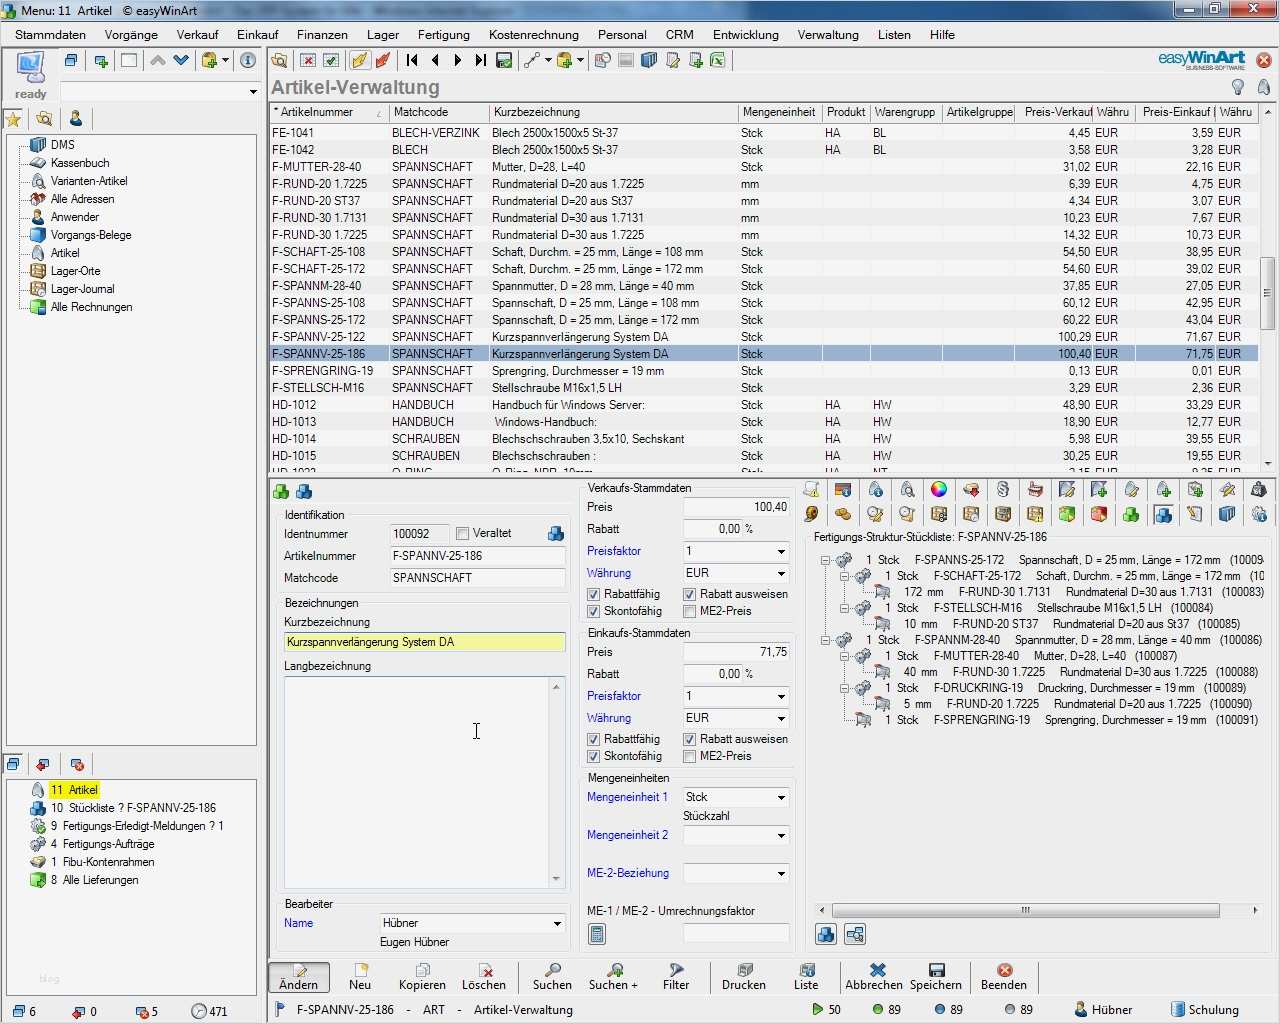Open the Kassenbuch item in sidebar tree
1280x1024 pixels.
point(80,163)
